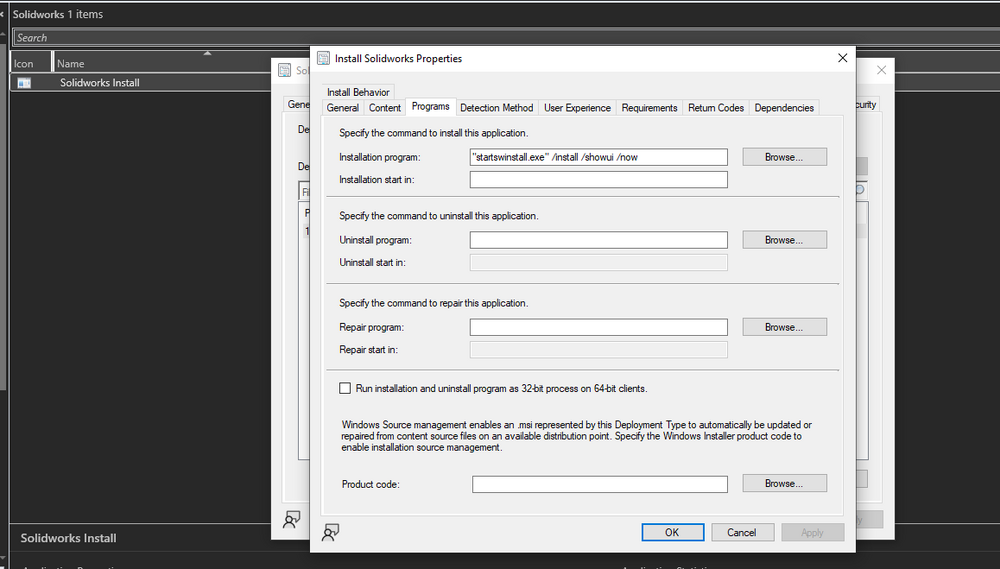
Task: Click the feedback icon in the front dialog
Action: tap(330, 532)
